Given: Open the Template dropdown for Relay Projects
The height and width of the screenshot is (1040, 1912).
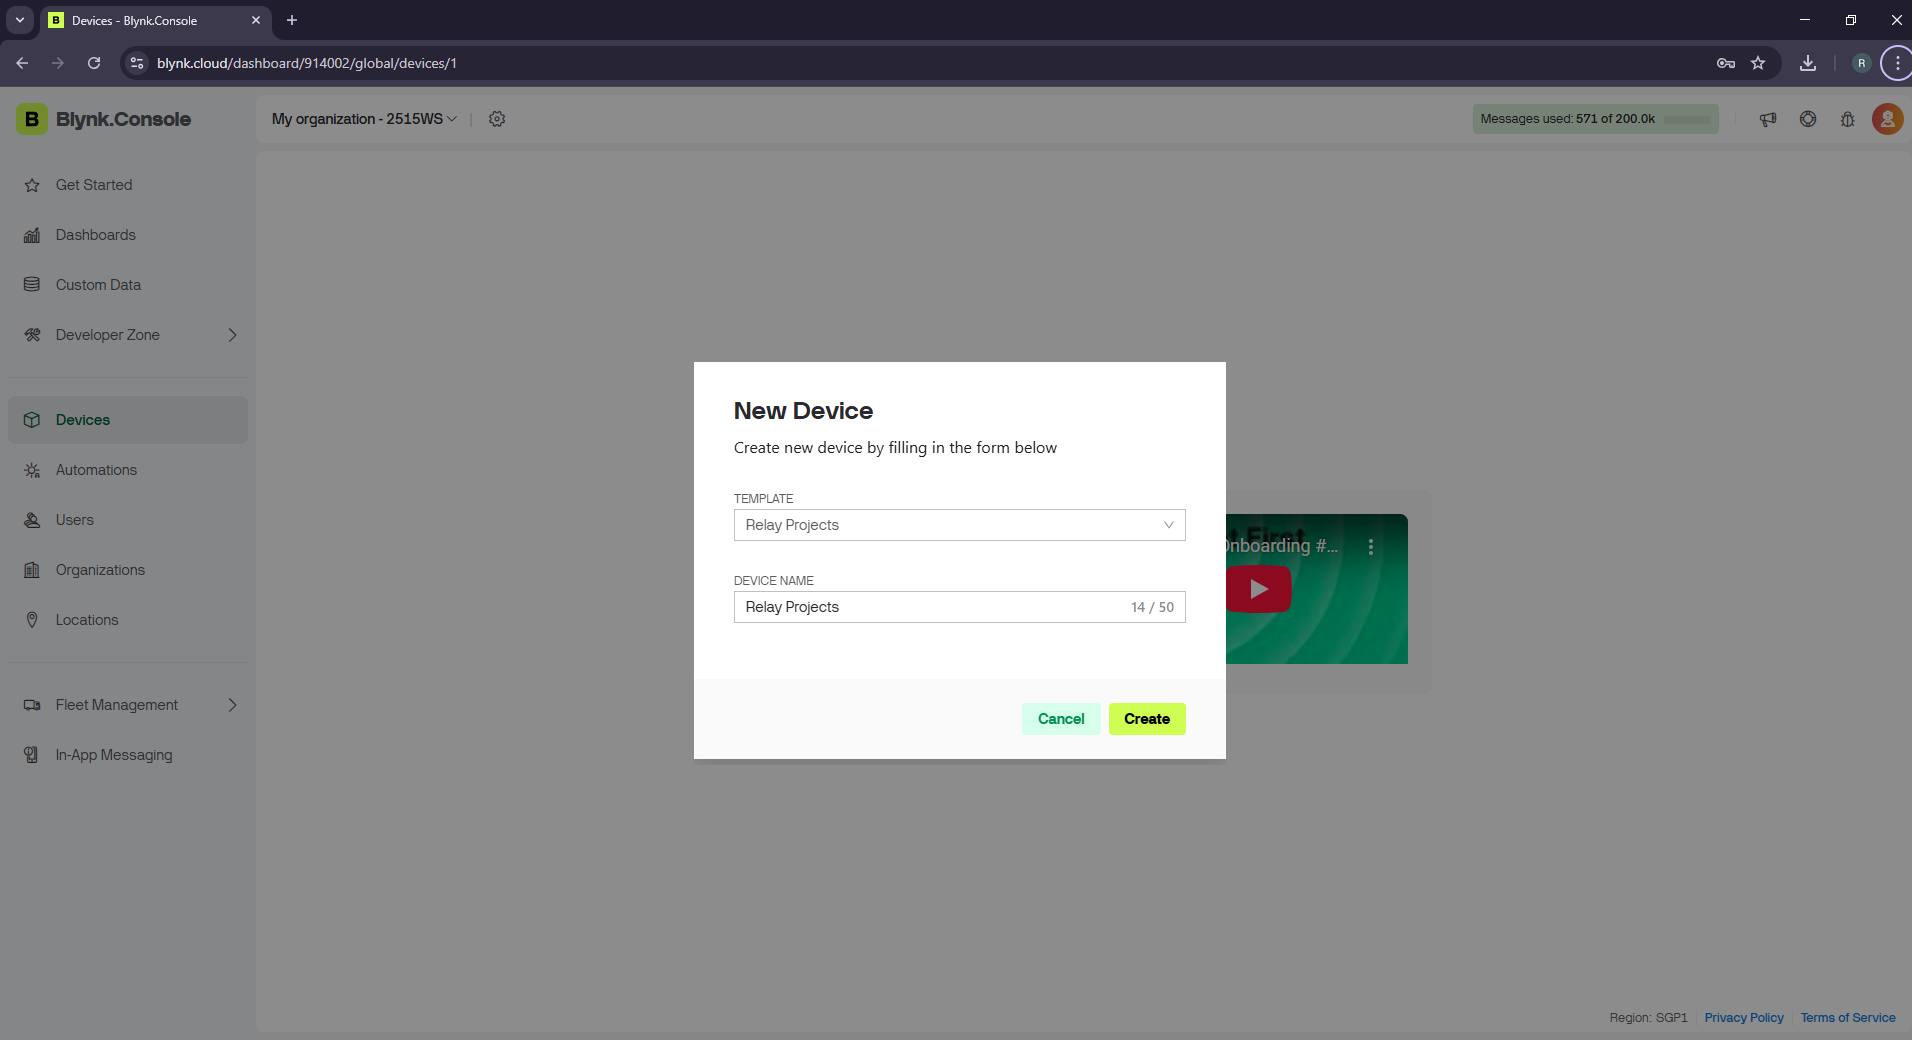Looking at the screenshot, I should click(x=959, y=525).
